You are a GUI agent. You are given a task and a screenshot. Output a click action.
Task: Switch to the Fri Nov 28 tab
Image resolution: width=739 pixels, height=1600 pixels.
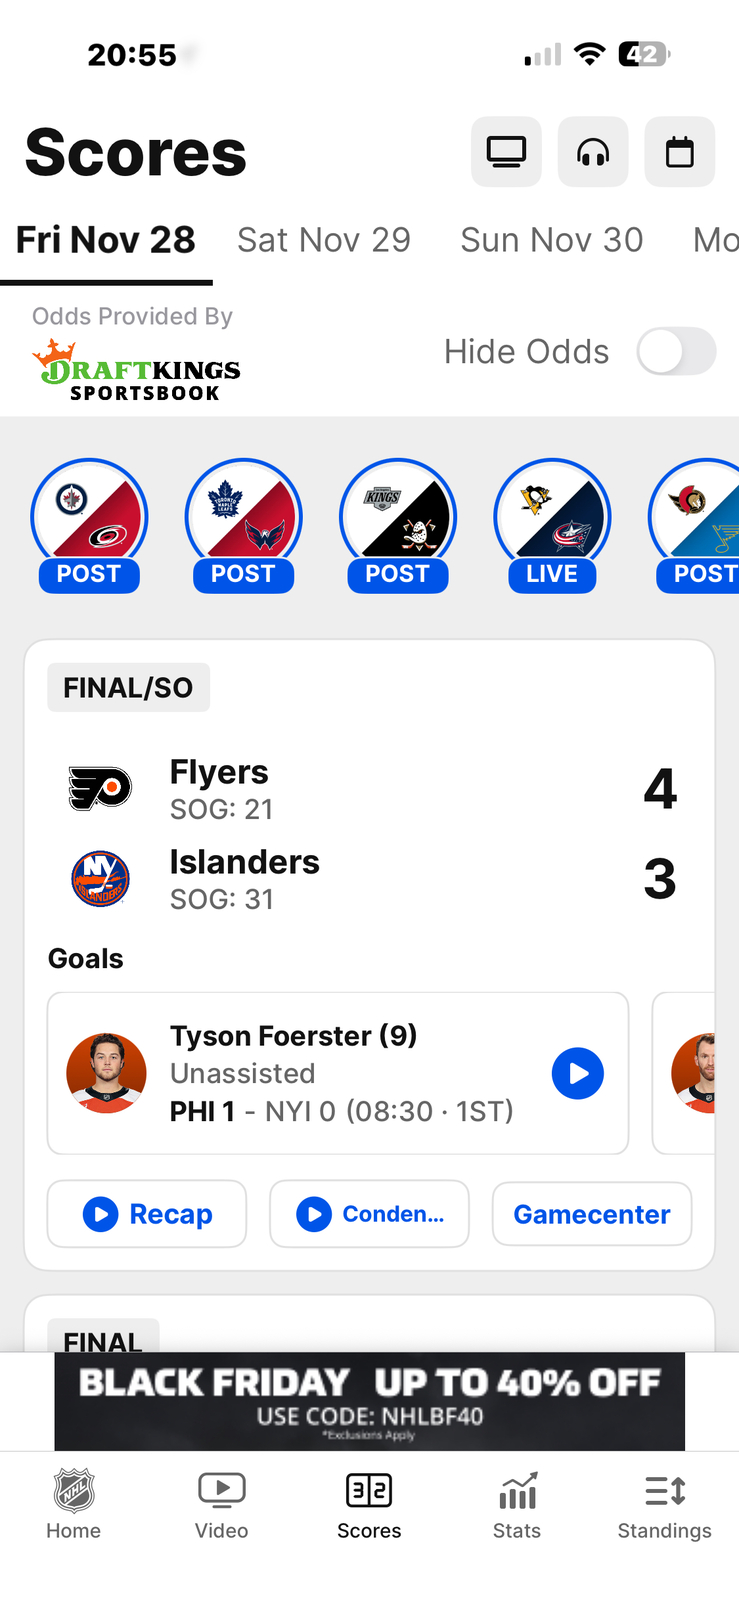click(106, 240)
